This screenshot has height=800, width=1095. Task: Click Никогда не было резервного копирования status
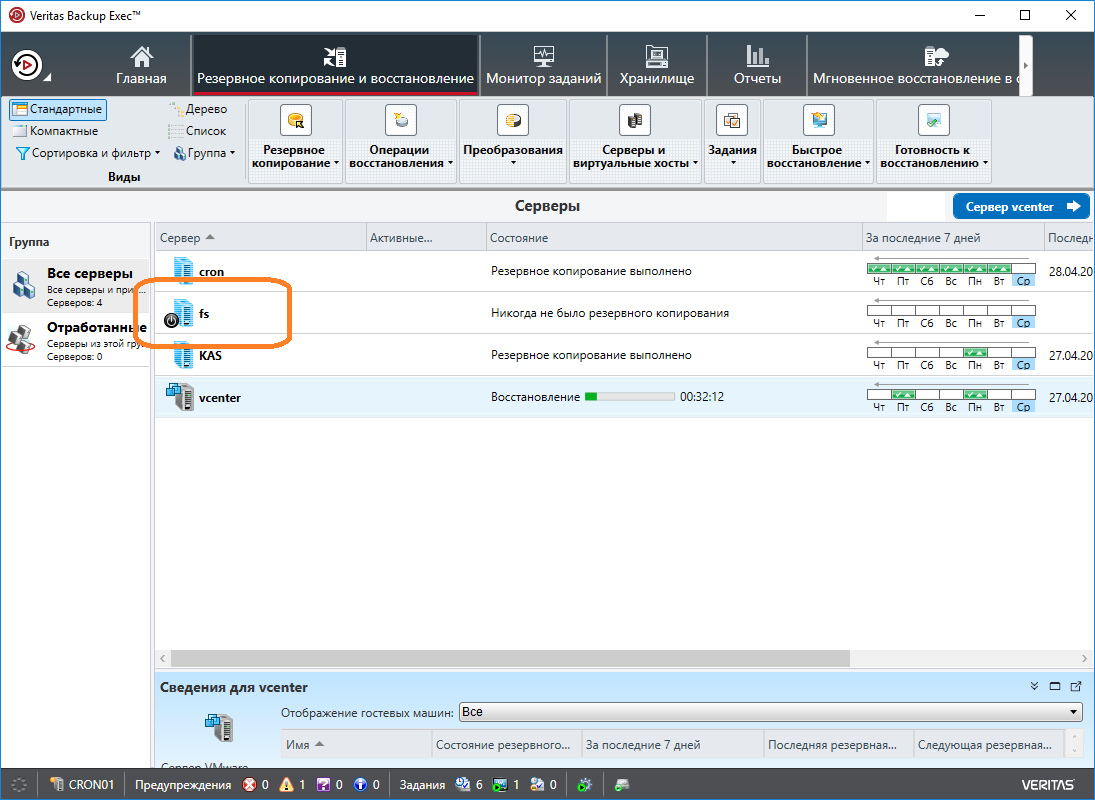click(x=610, y=313)
